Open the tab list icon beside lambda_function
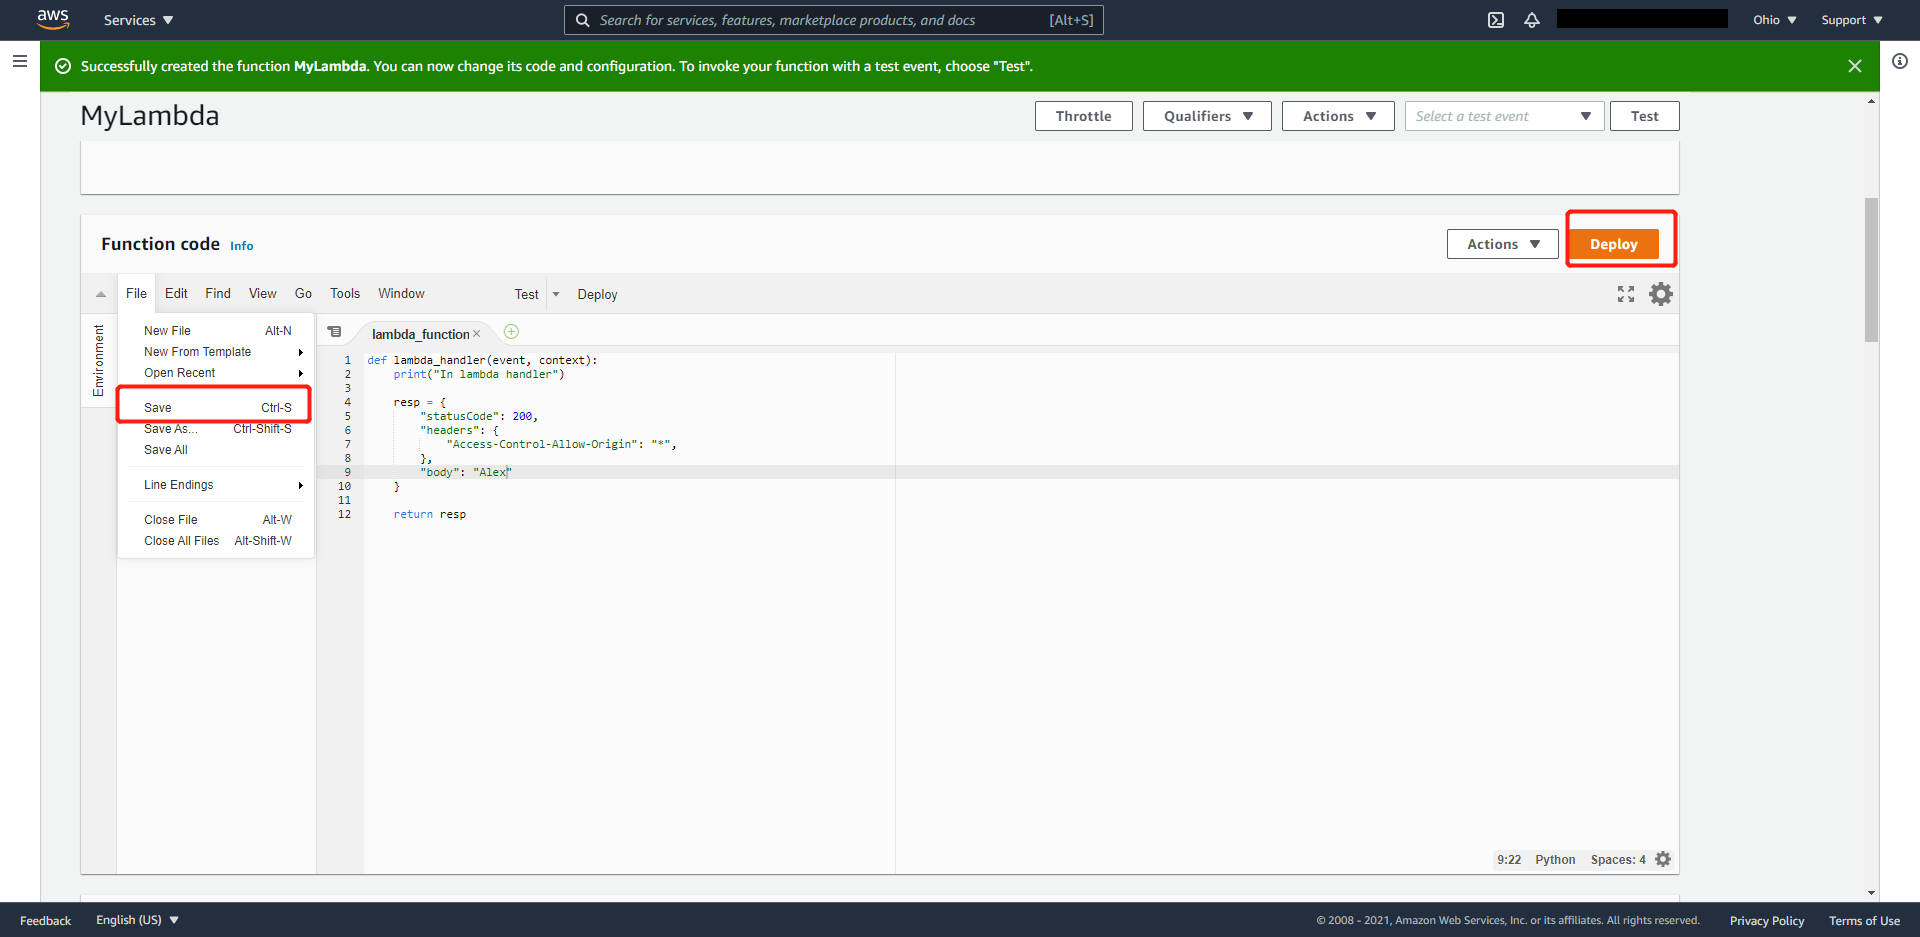 pos(335,331)
